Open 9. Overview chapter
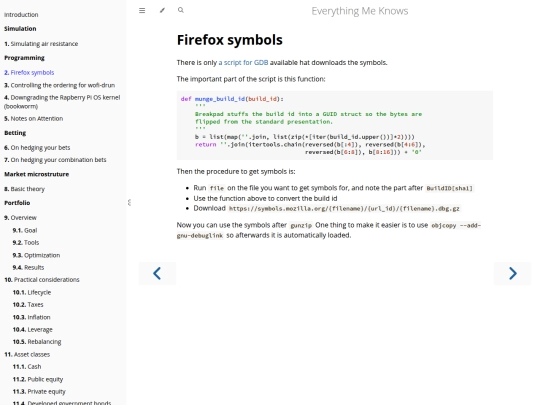The height and width of the screenshot is (405, 540). [20, 218]
